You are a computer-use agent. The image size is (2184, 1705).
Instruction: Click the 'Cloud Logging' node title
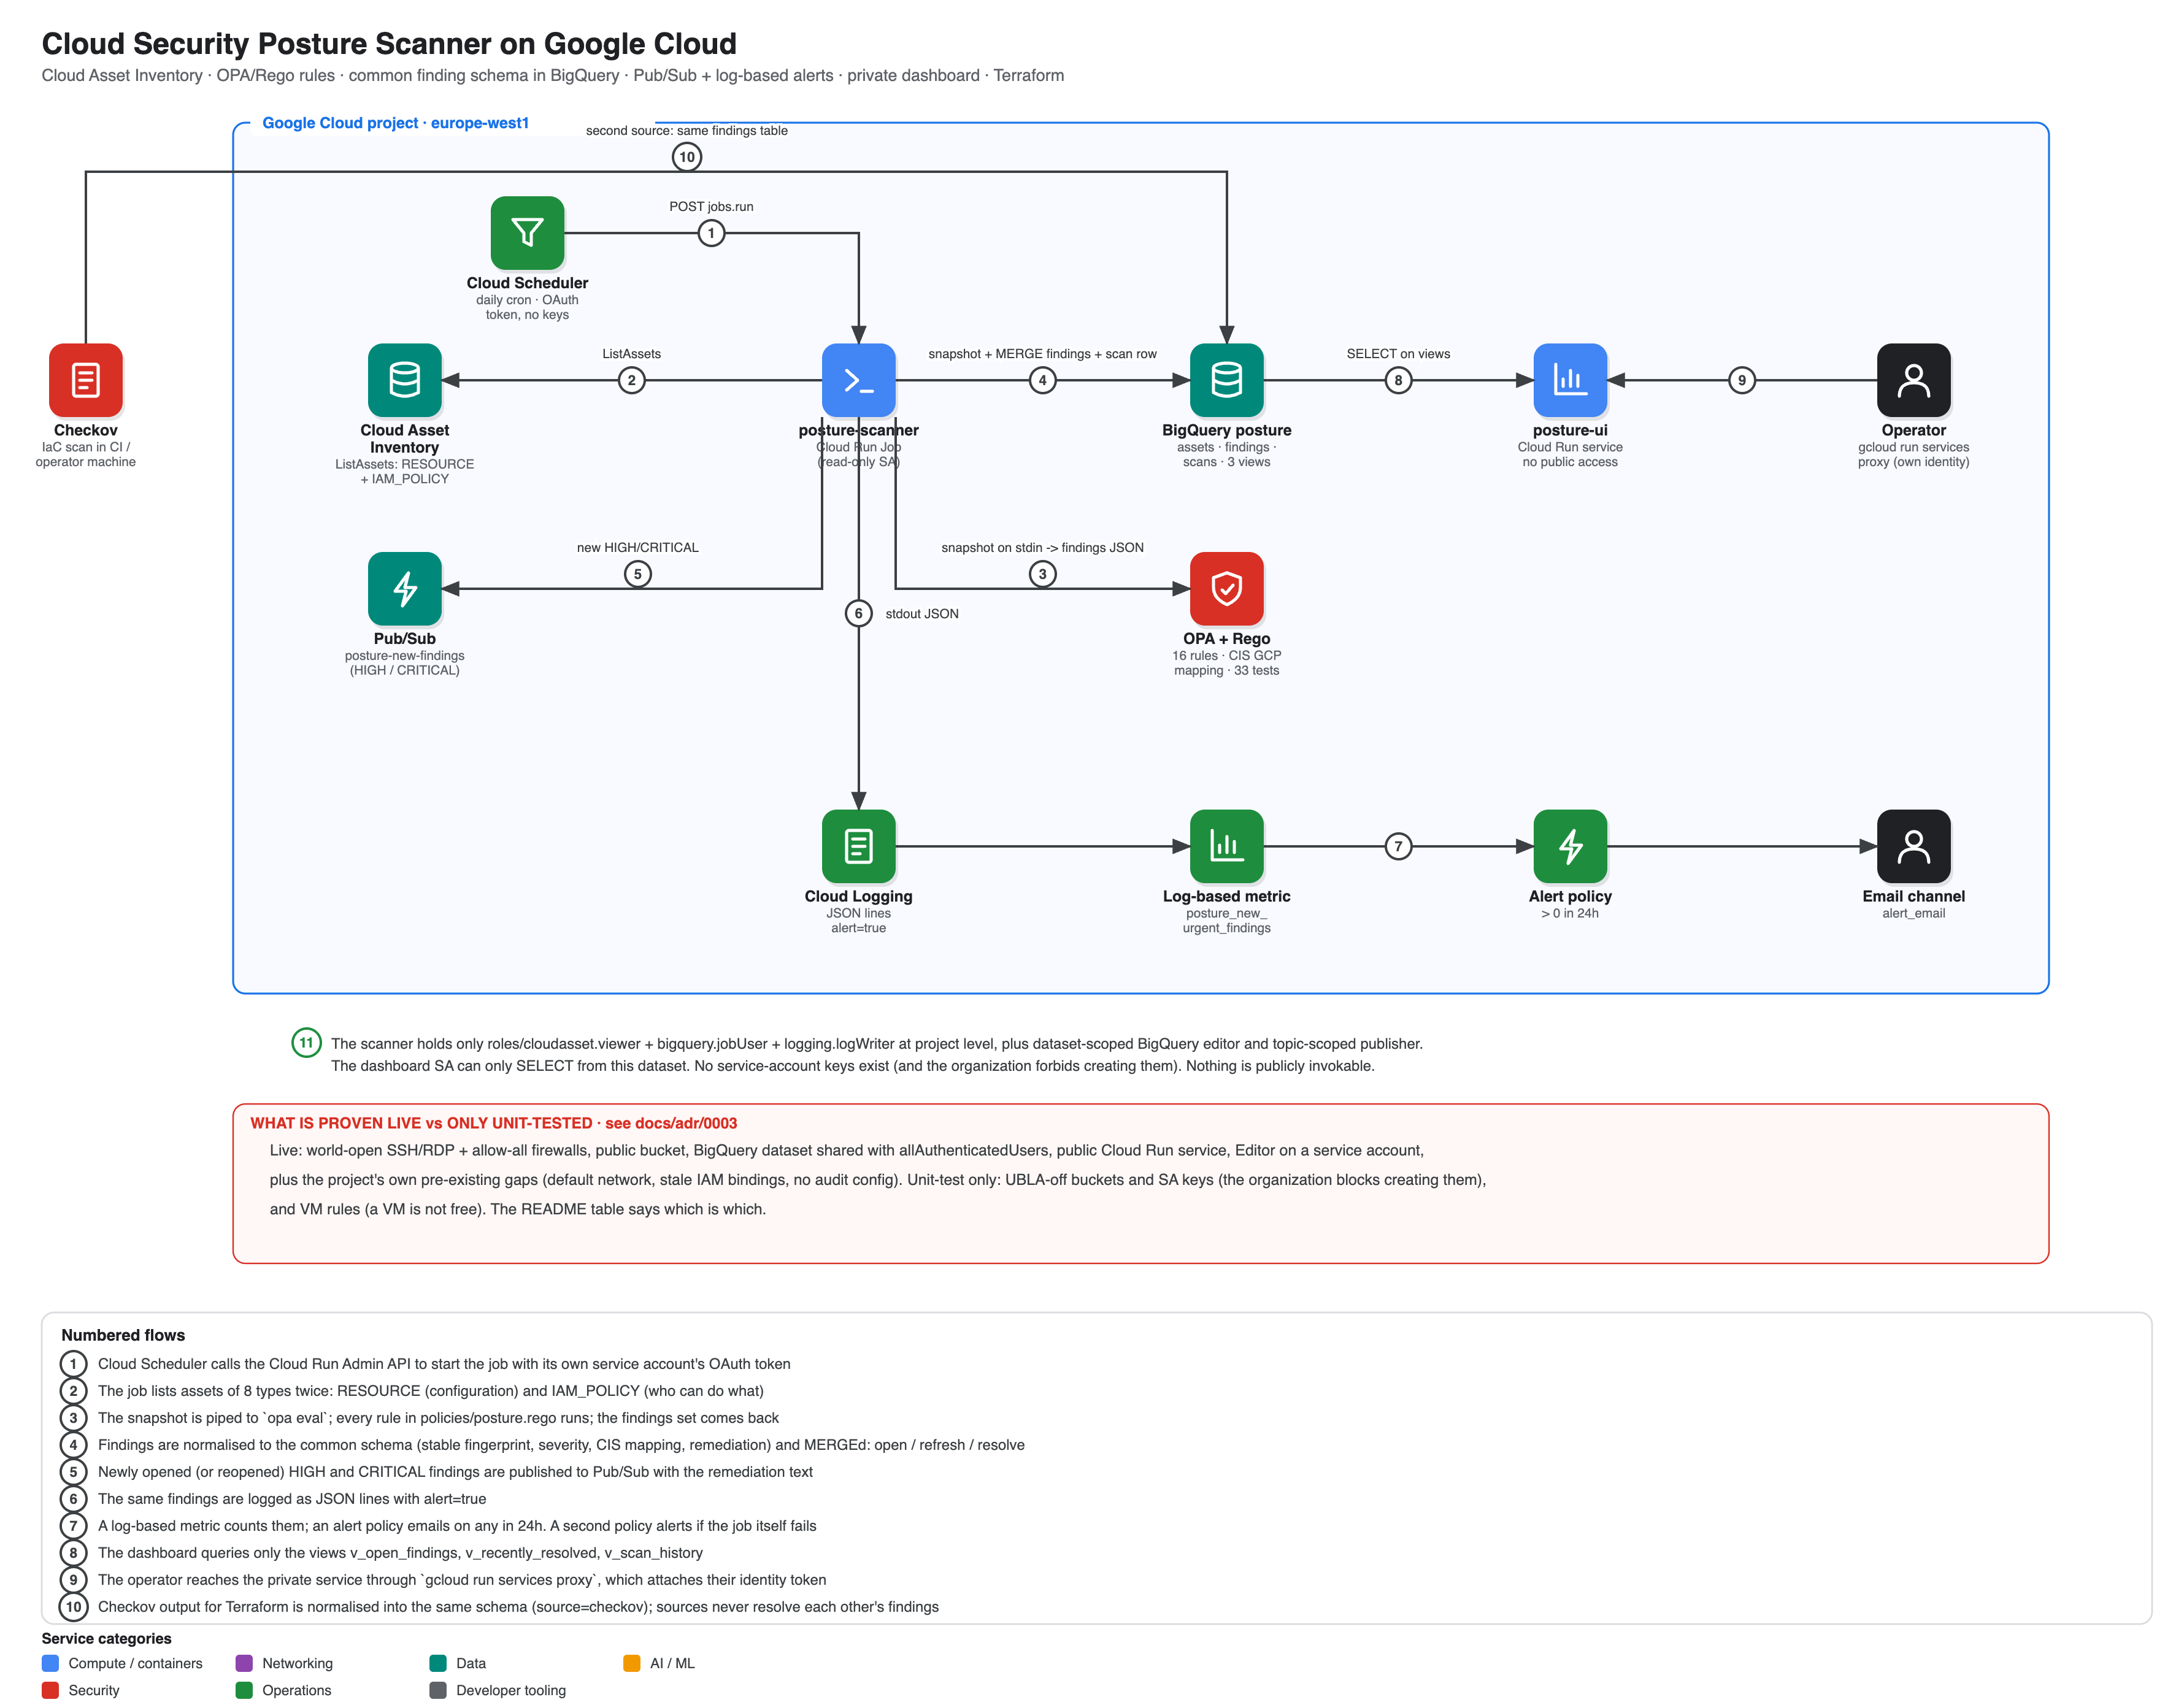859,896
